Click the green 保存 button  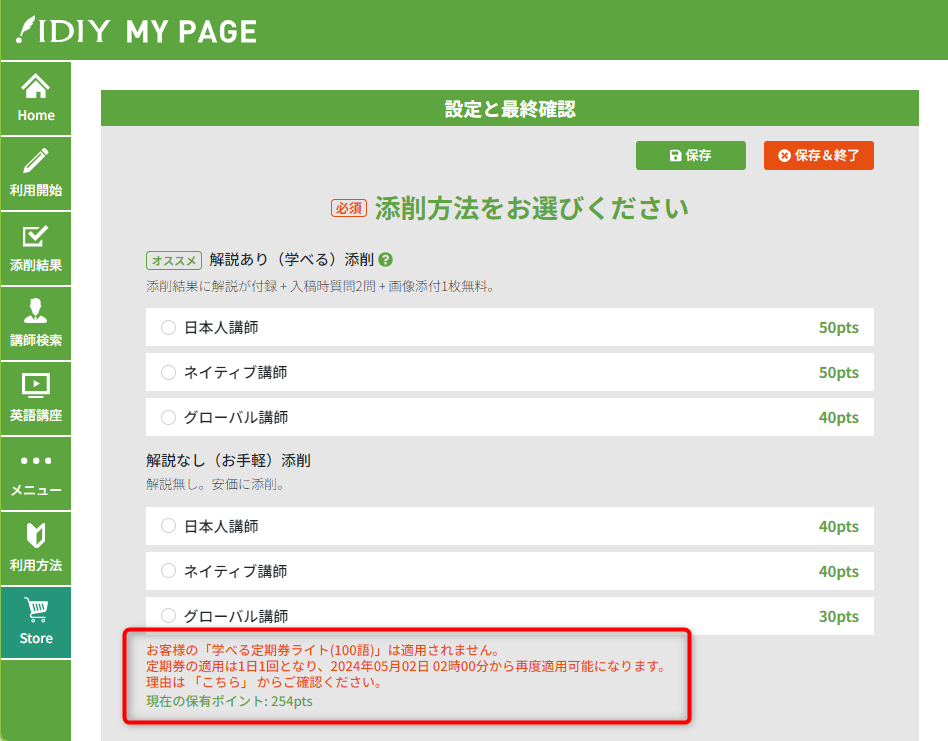(x=690, y=156)
